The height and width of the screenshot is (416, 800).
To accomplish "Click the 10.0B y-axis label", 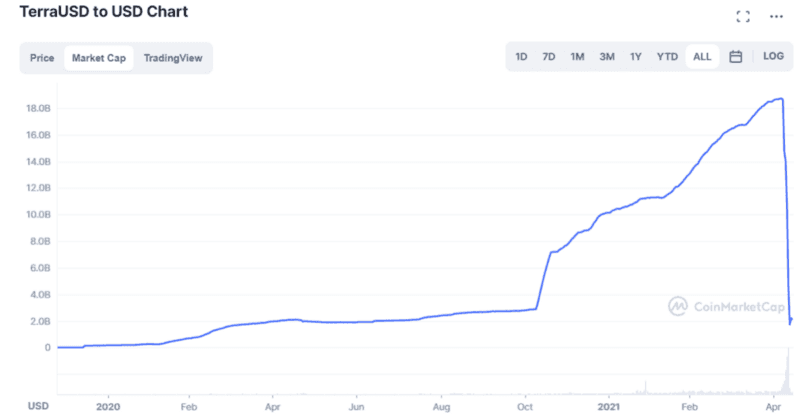I will tap(39, 215).
